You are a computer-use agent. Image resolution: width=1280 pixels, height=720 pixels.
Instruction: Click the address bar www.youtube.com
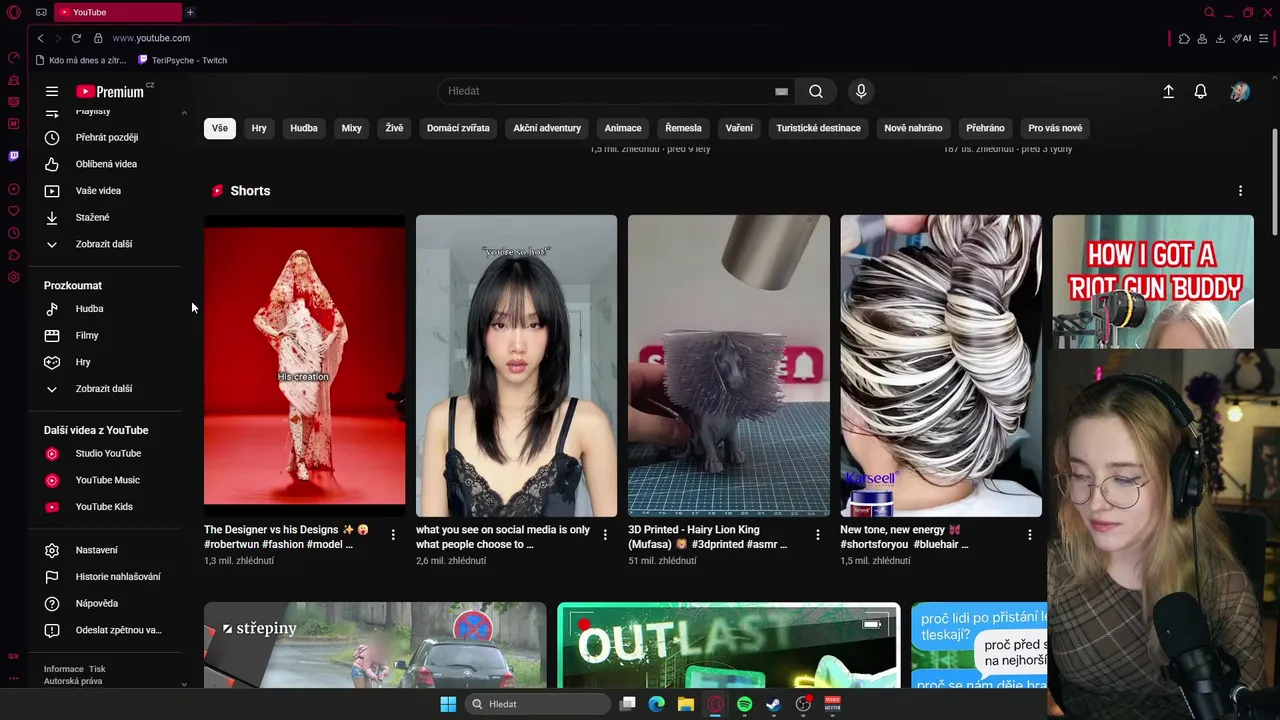151,38
